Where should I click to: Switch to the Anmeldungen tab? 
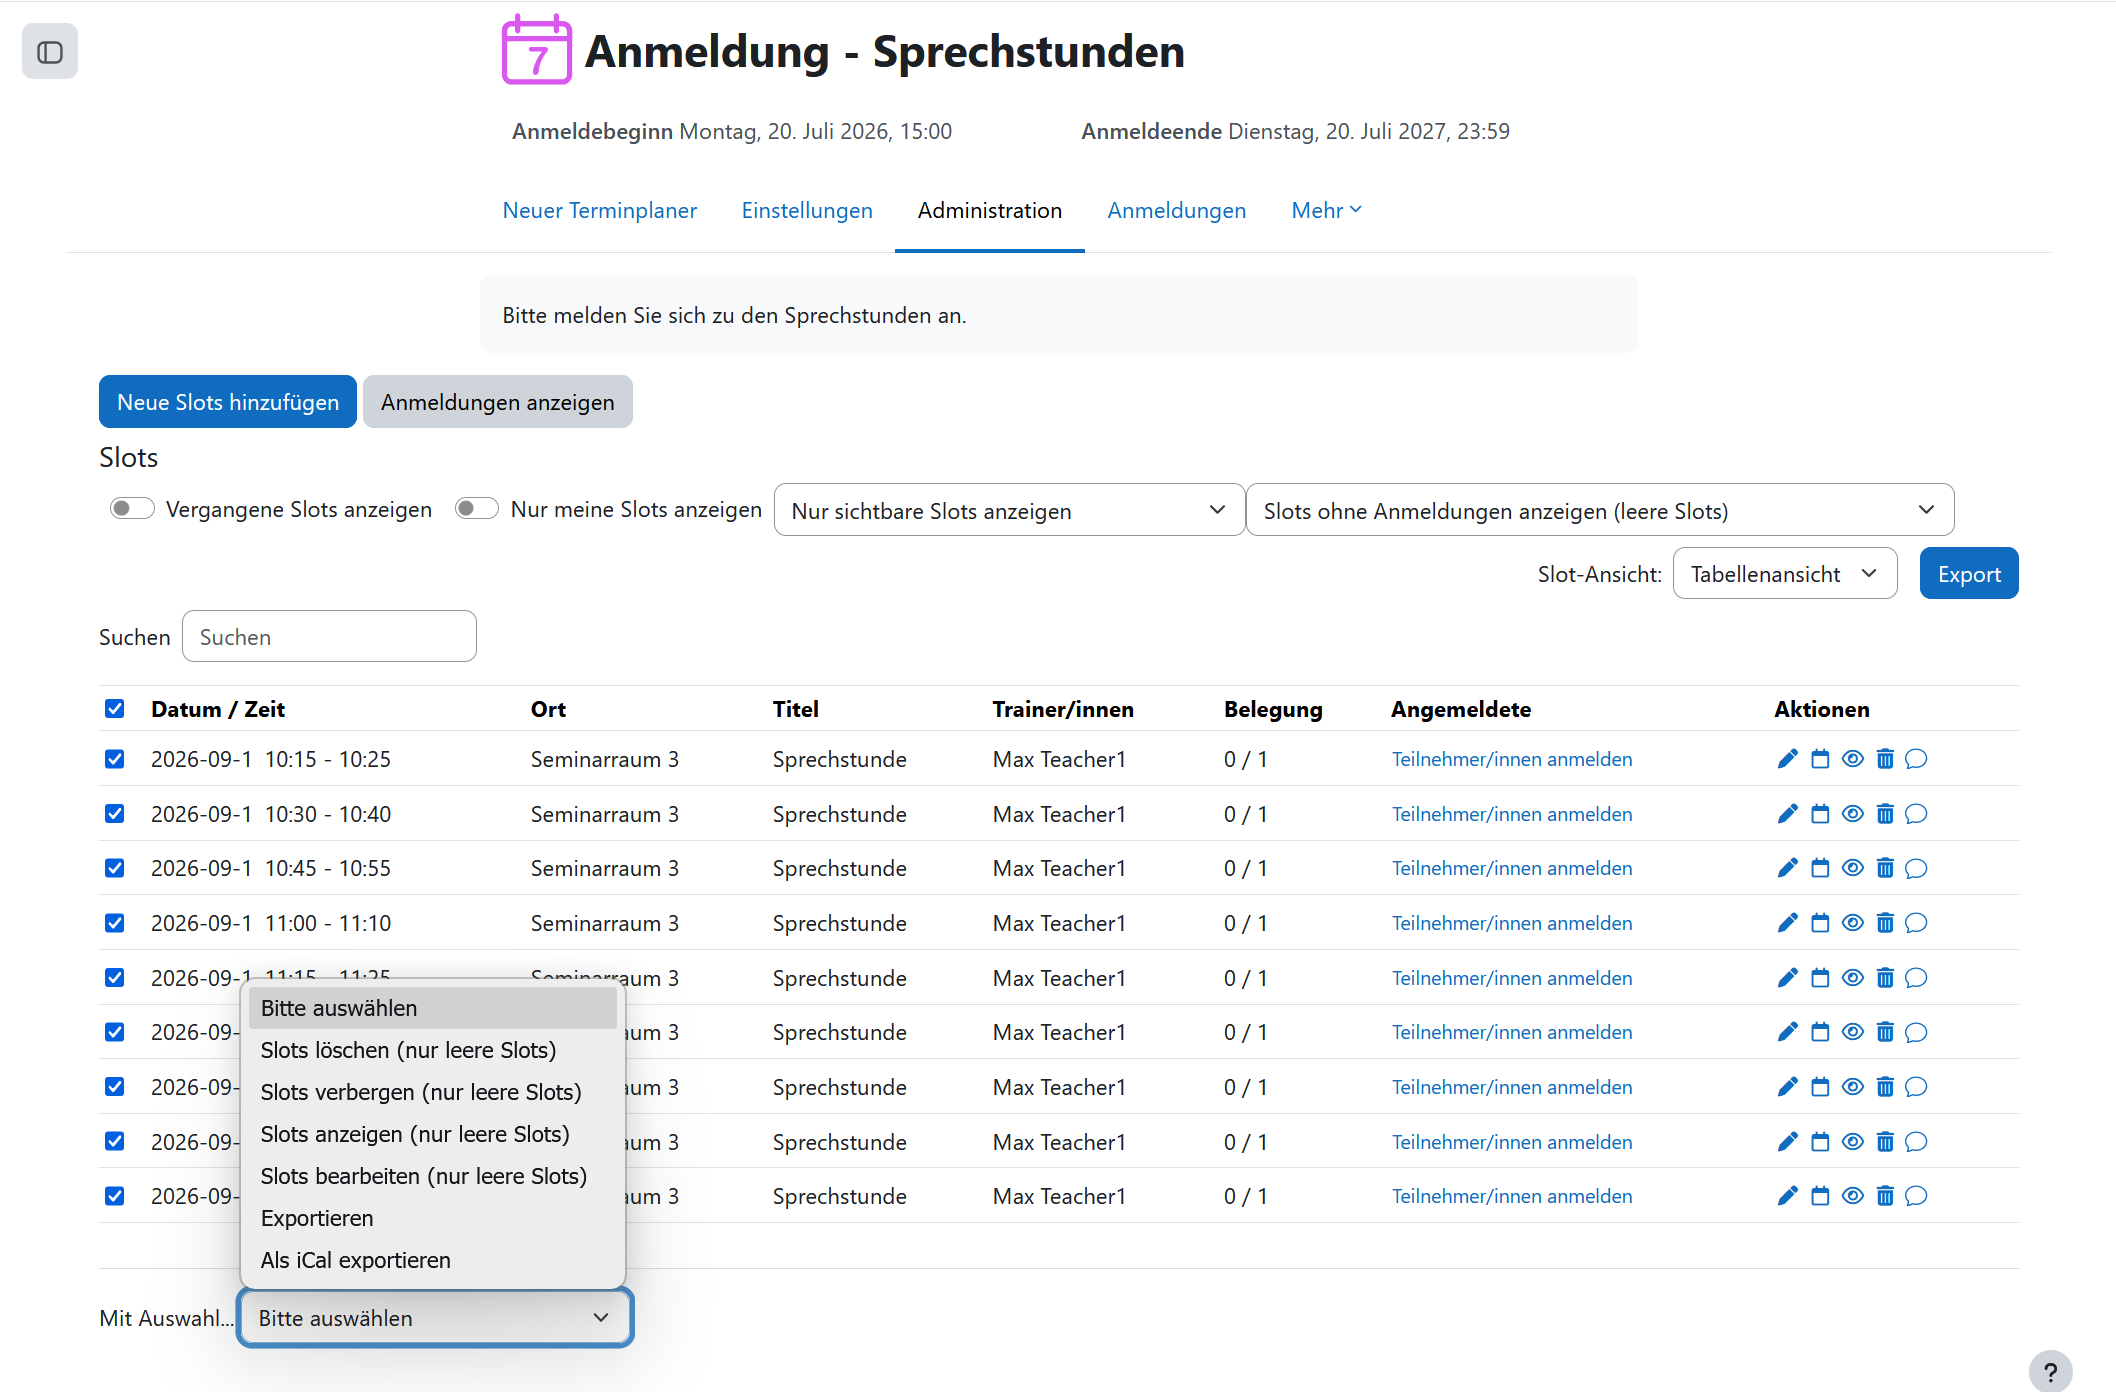(x=1177, y=210)
